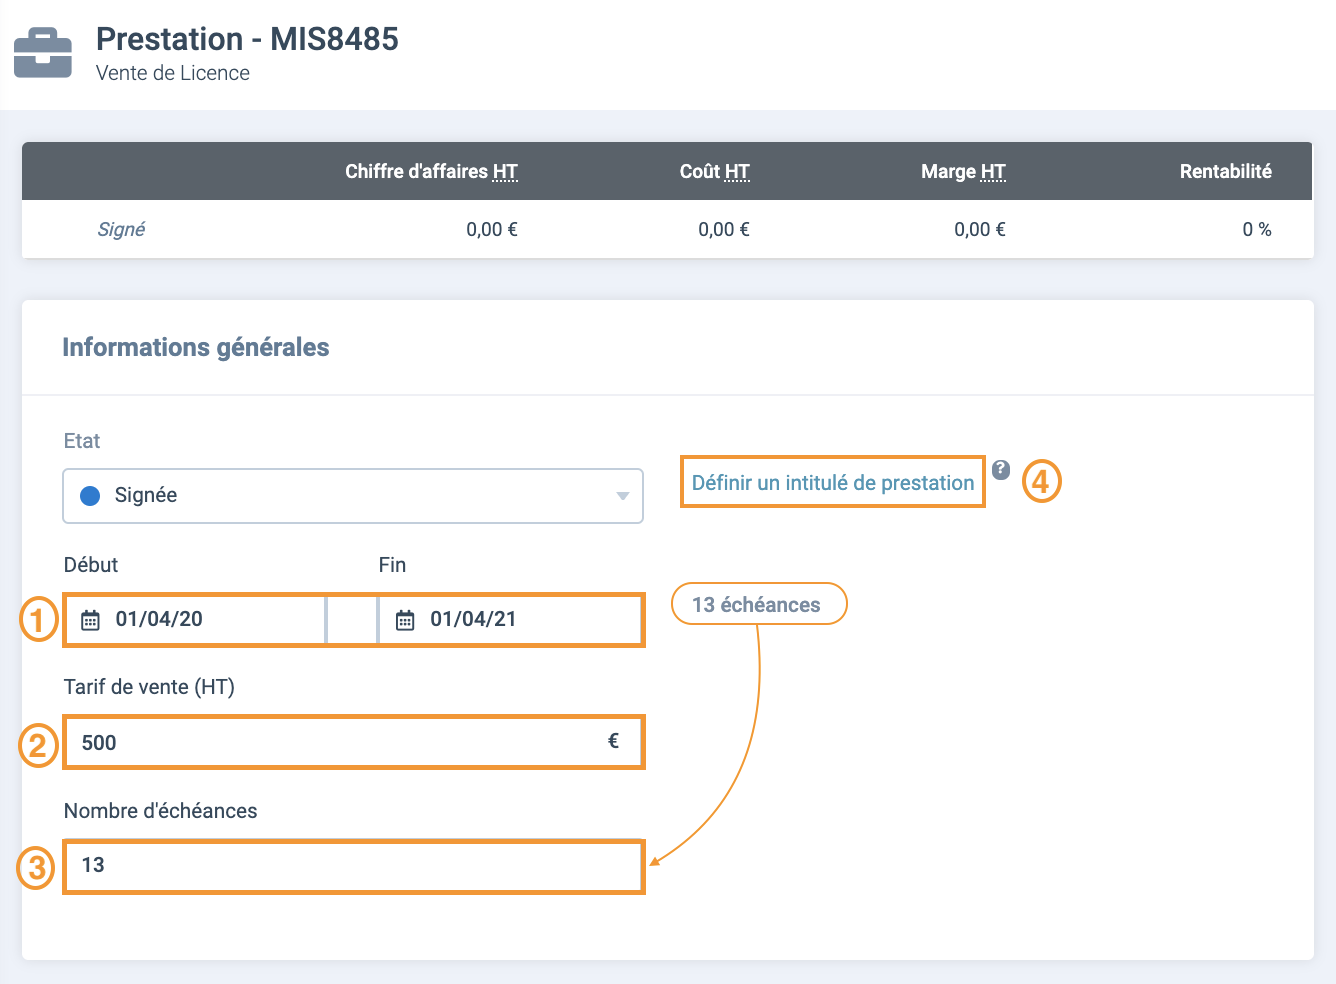Focus the Tarif de vente value 500
This screenshot has width=1336, height=984.
point(100,743)
